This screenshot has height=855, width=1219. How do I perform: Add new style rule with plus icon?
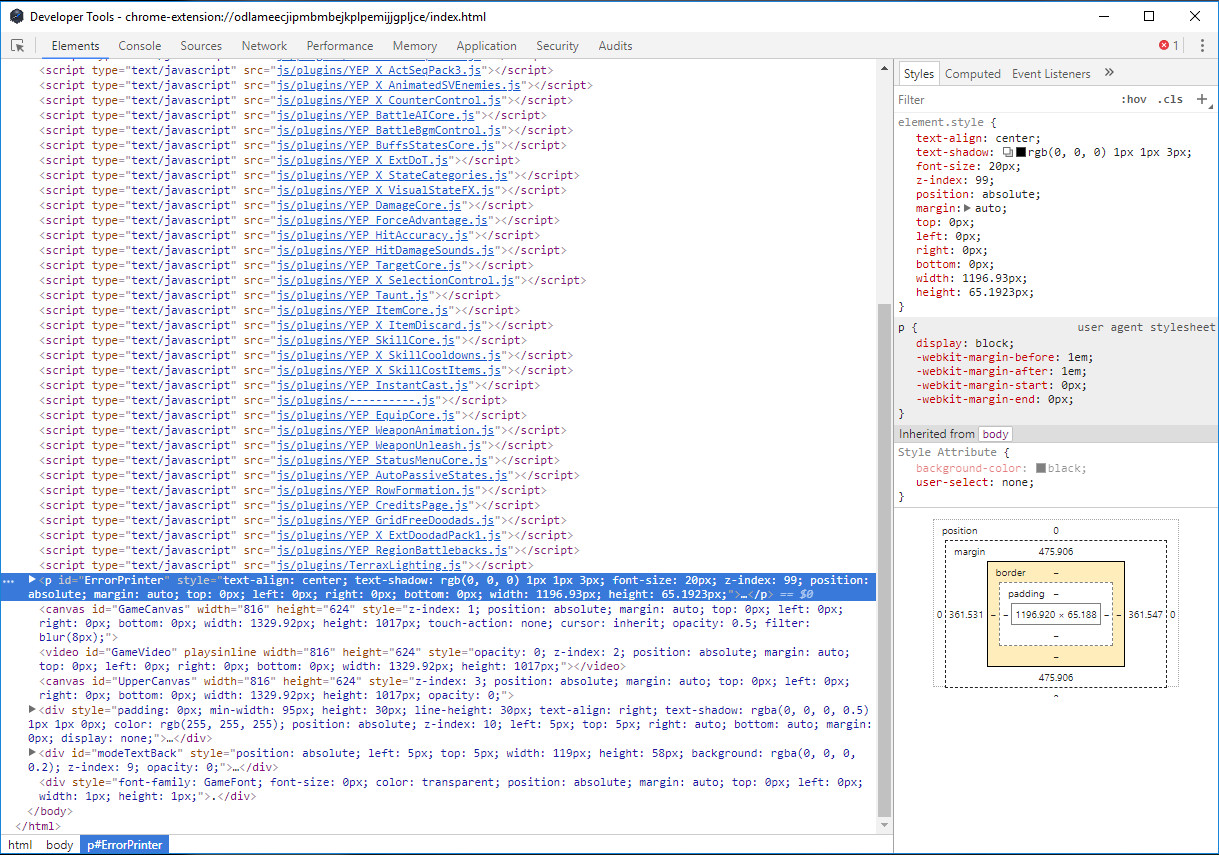[x=1202, y=99]
